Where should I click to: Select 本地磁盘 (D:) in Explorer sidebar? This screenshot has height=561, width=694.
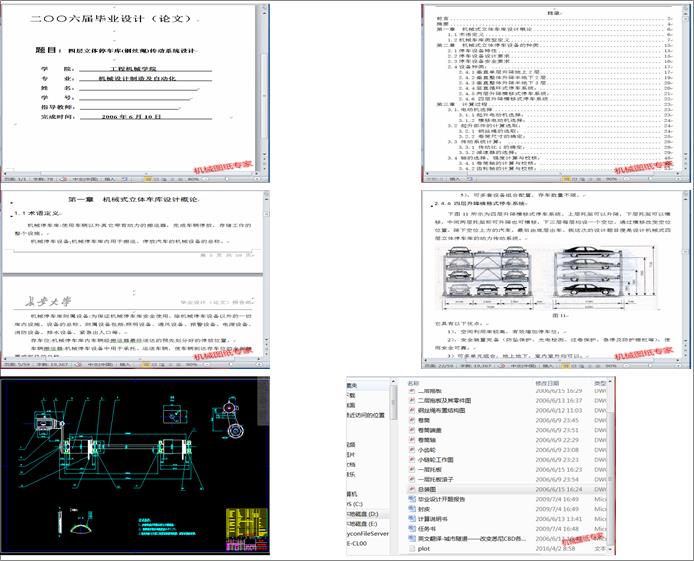(362, 514)
